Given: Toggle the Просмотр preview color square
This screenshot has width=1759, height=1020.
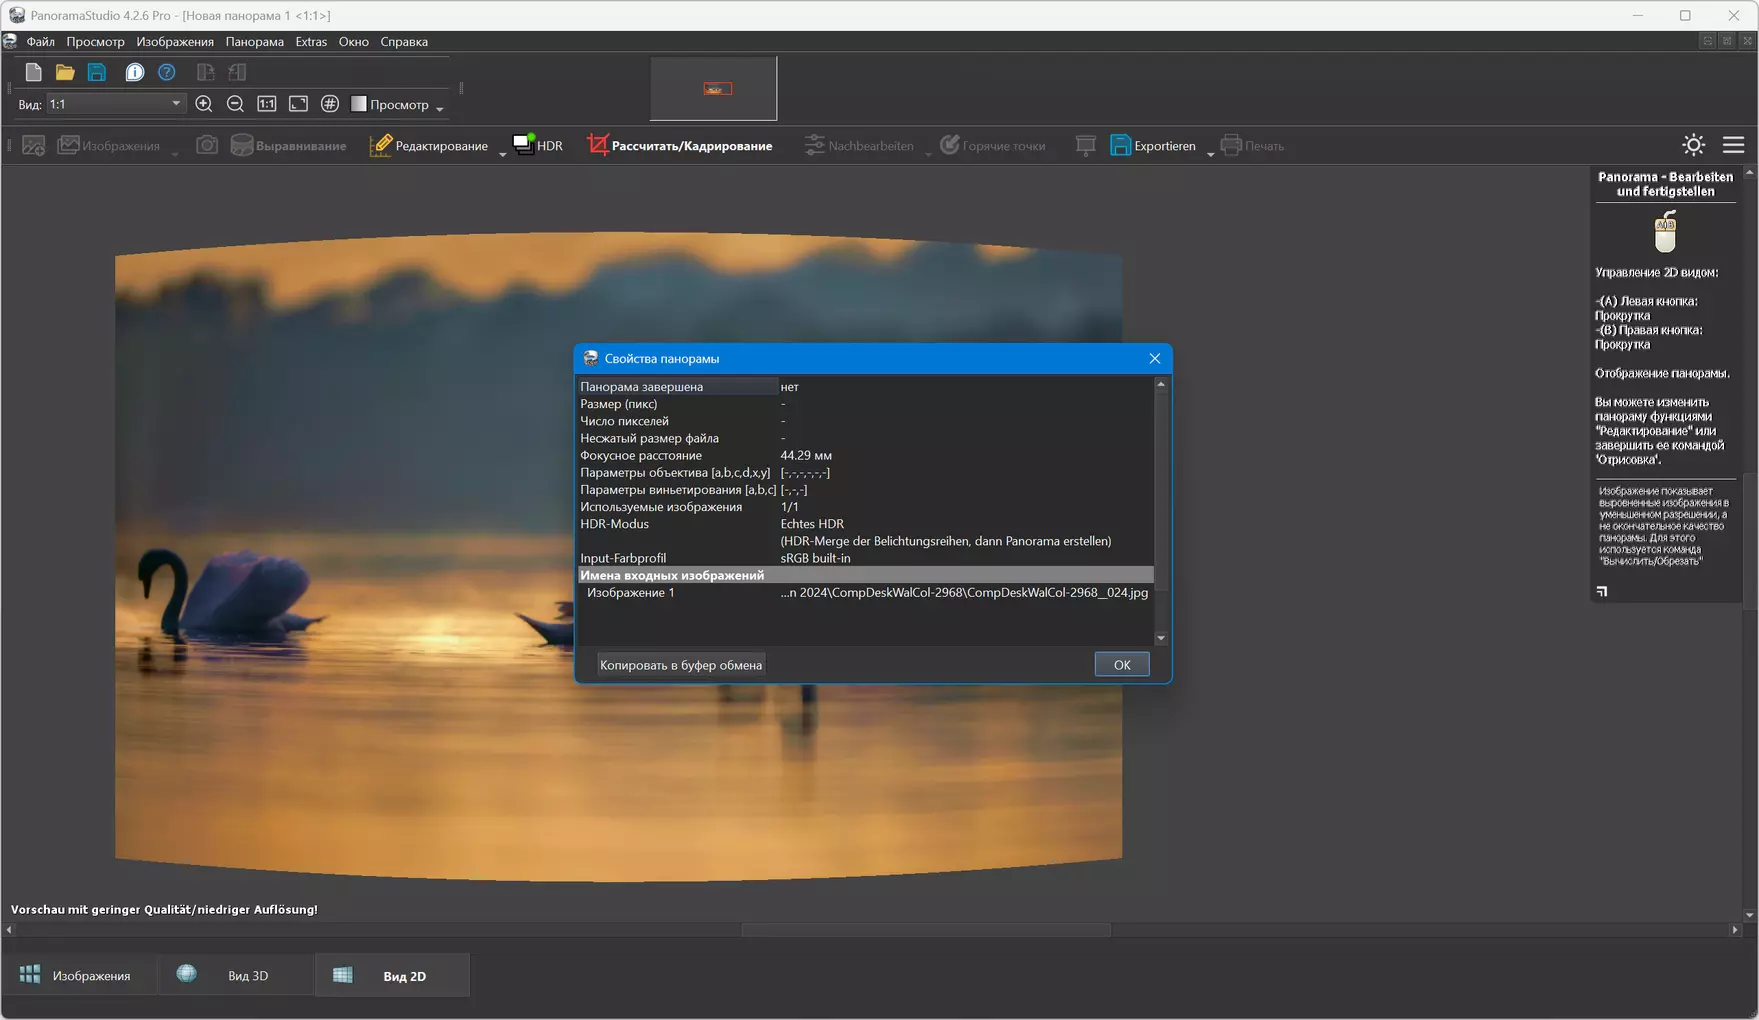Looking at the screenshot, I should pos(359,104).
